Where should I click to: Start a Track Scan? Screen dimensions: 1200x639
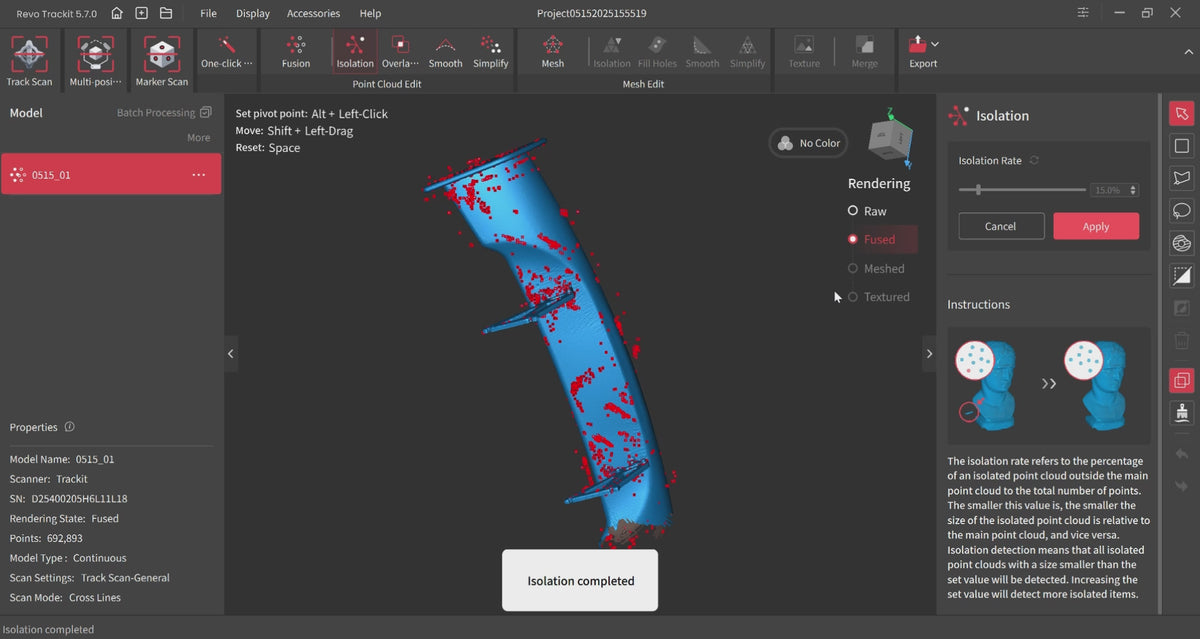(29, 60)
